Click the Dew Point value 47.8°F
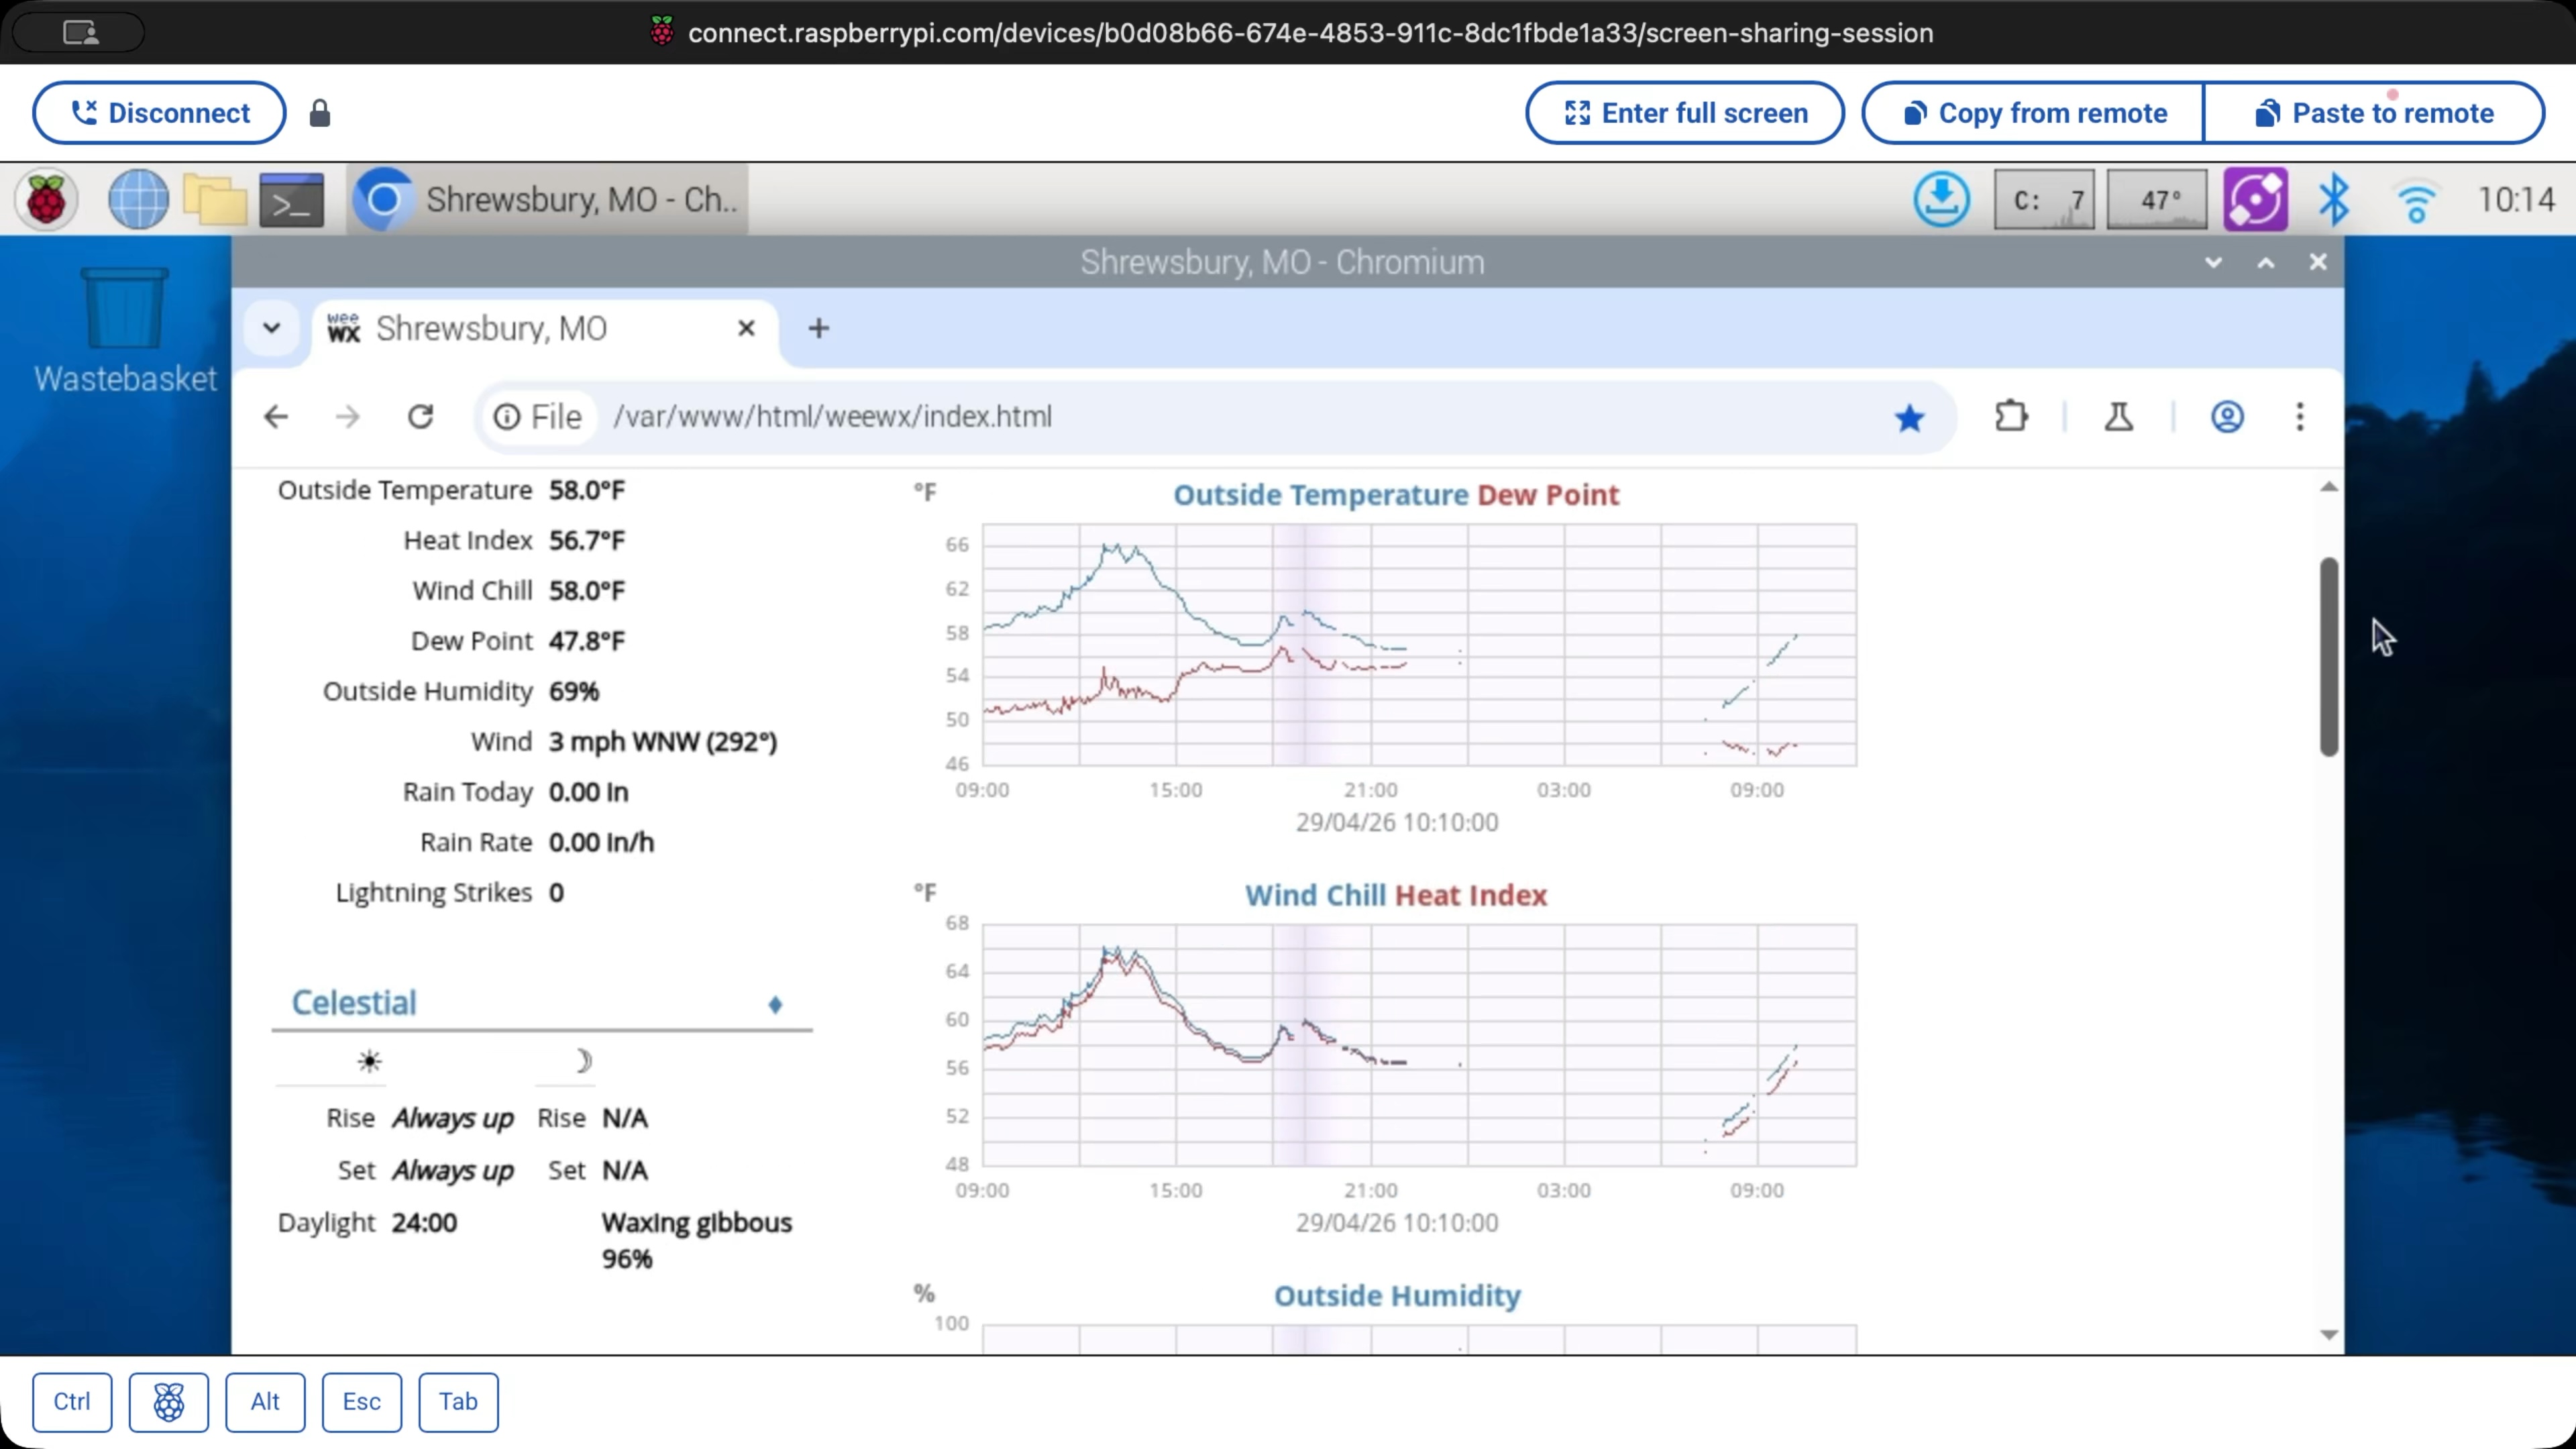 [x=587, y=641]
